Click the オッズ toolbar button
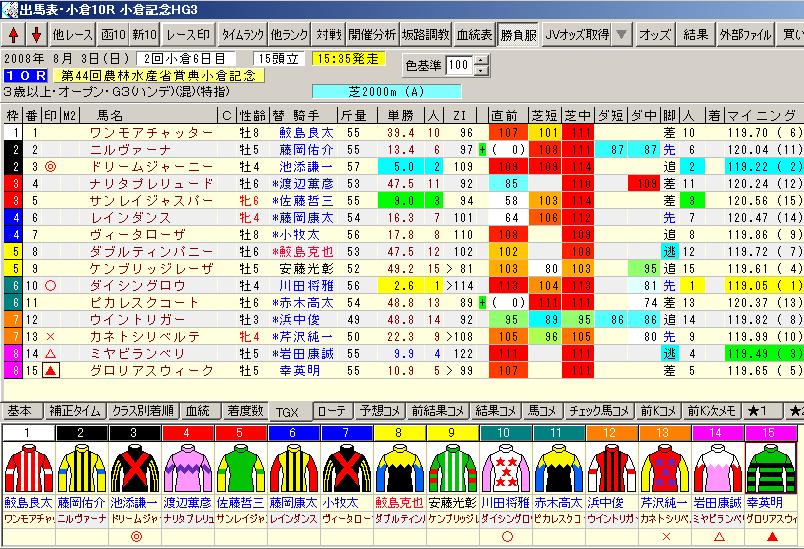Image resolution: width=804 pixels, height=549 pixels. point(655,35)
